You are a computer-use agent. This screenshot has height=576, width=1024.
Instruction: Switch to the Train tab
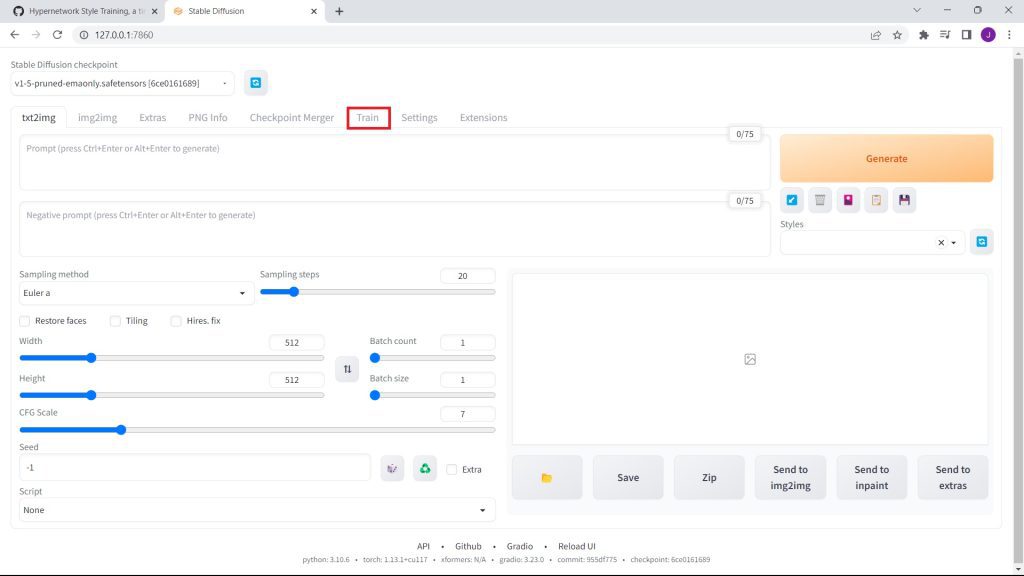click(368, 118)
